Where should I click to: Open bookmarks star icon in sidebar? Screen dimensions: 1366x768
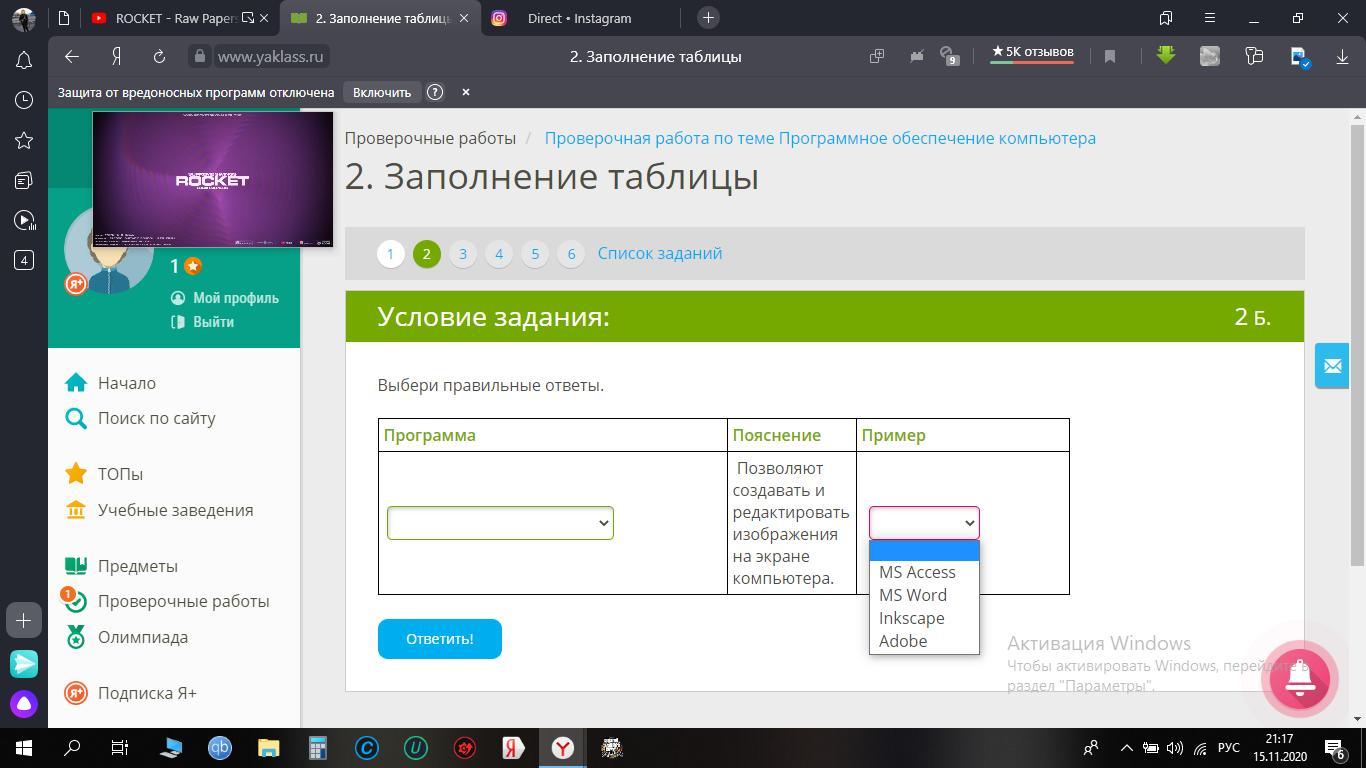(24, 140)
